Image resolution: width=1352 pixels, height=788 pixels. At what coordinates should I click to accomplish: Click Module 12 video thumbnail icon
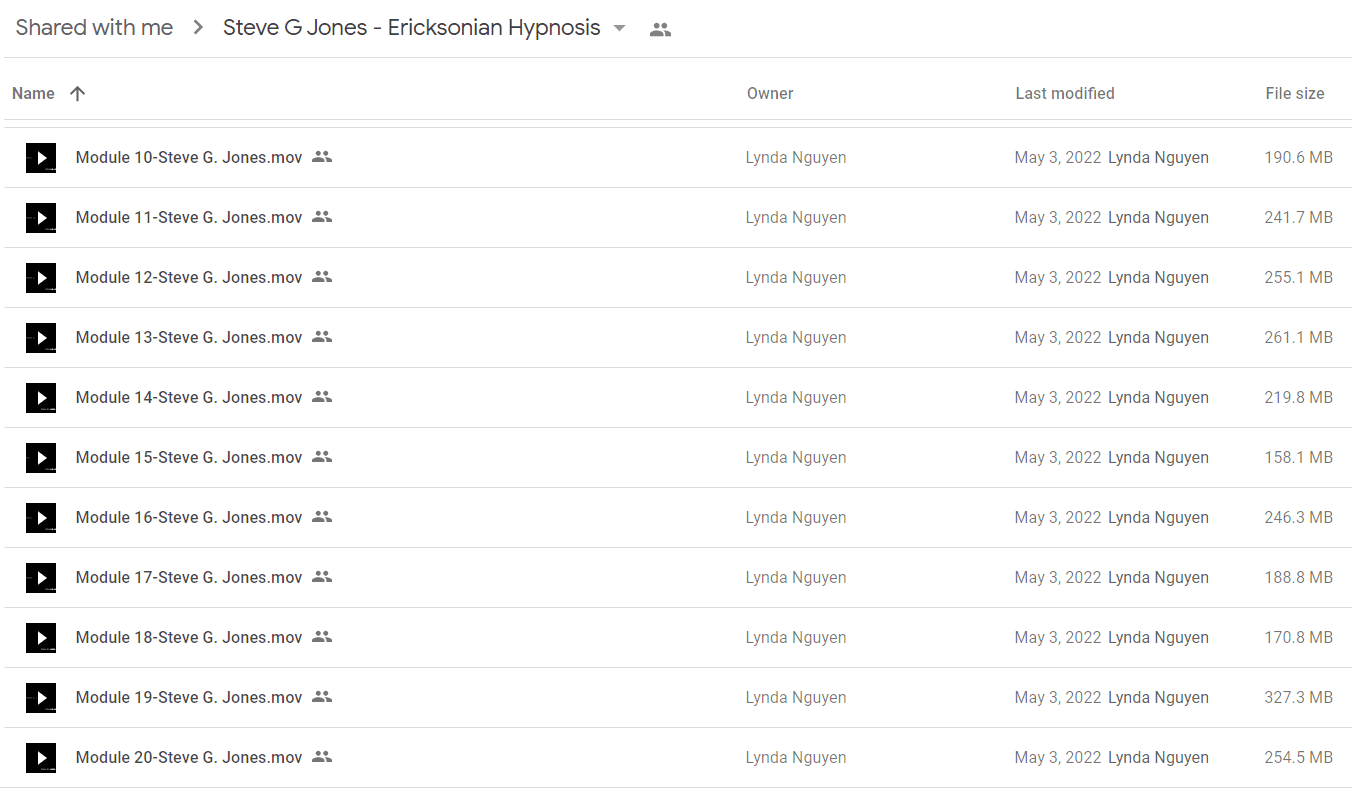tap(41, 277)
